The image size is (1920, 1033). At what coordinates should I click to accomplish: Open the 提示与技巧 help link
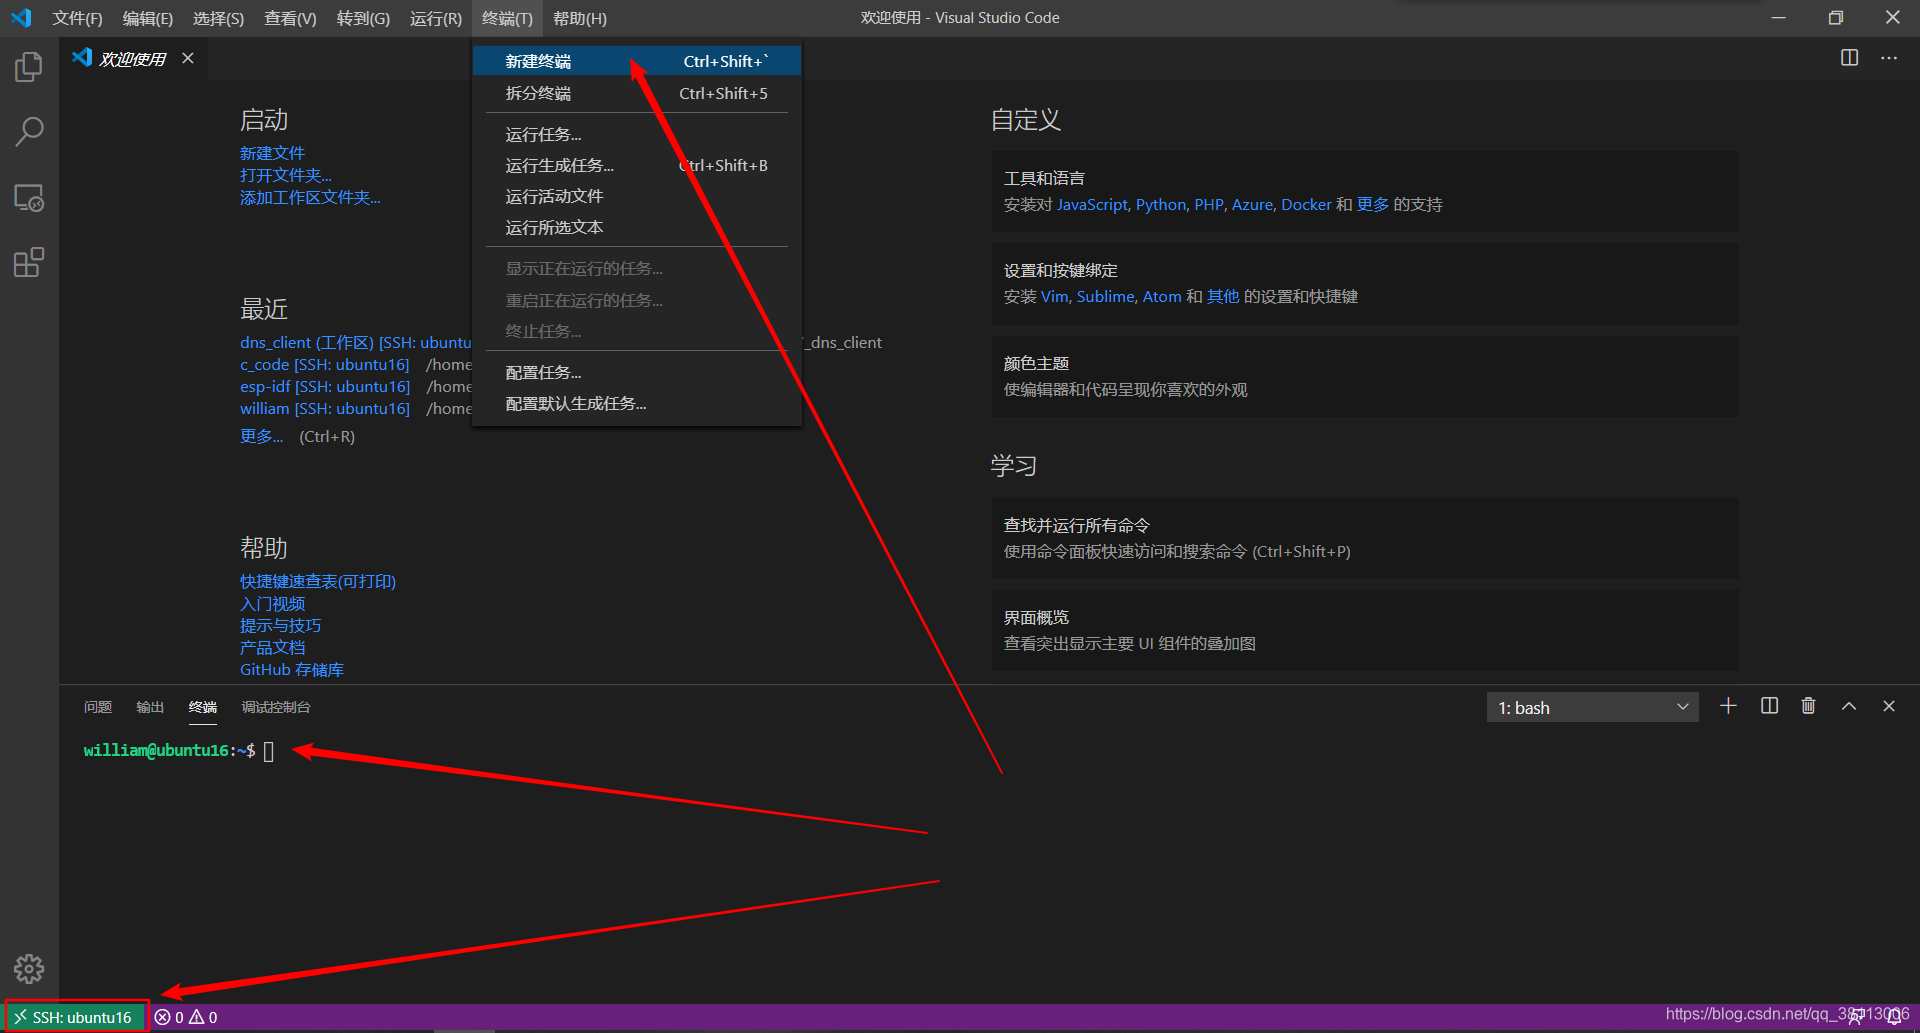(x=280, y=625)
